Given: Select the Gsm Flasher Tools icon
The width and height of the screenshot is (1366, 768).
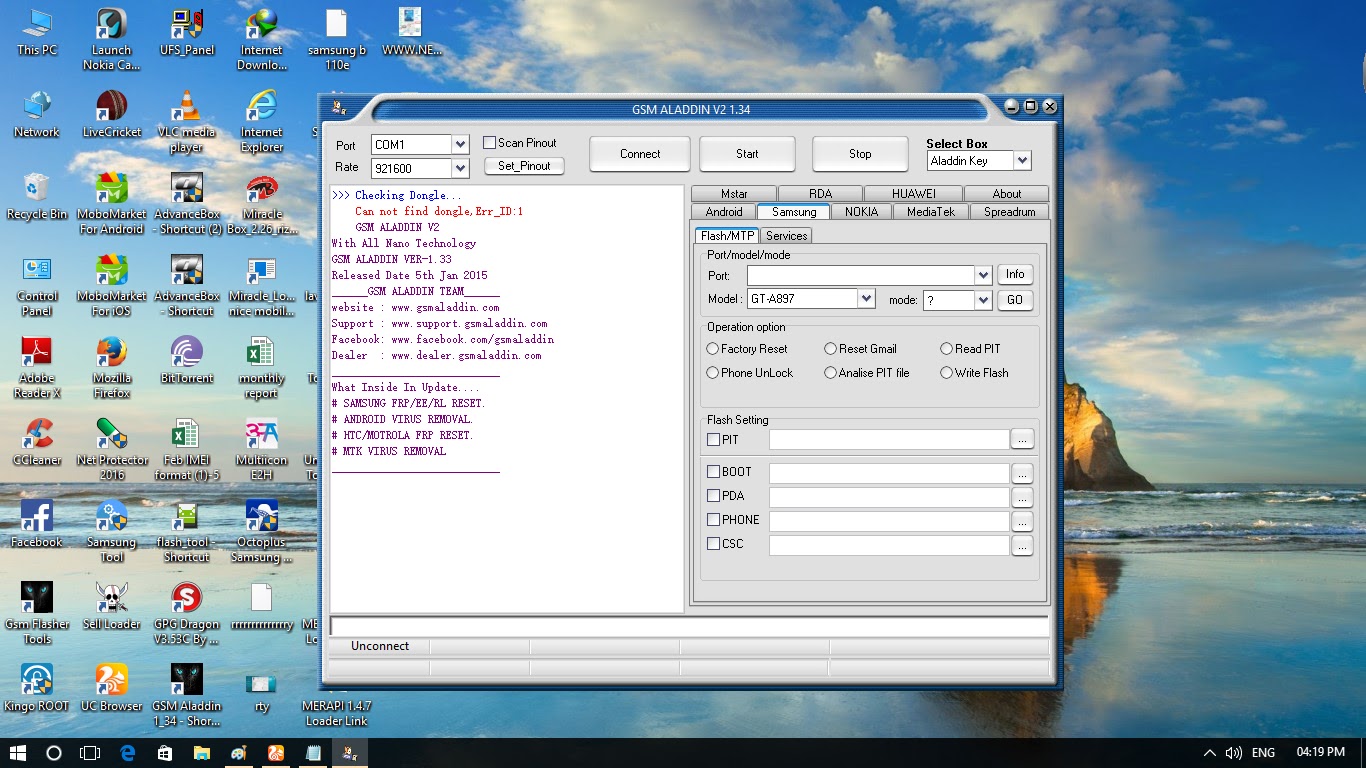Looking at the screenshot, I should (x=37, y=614).
